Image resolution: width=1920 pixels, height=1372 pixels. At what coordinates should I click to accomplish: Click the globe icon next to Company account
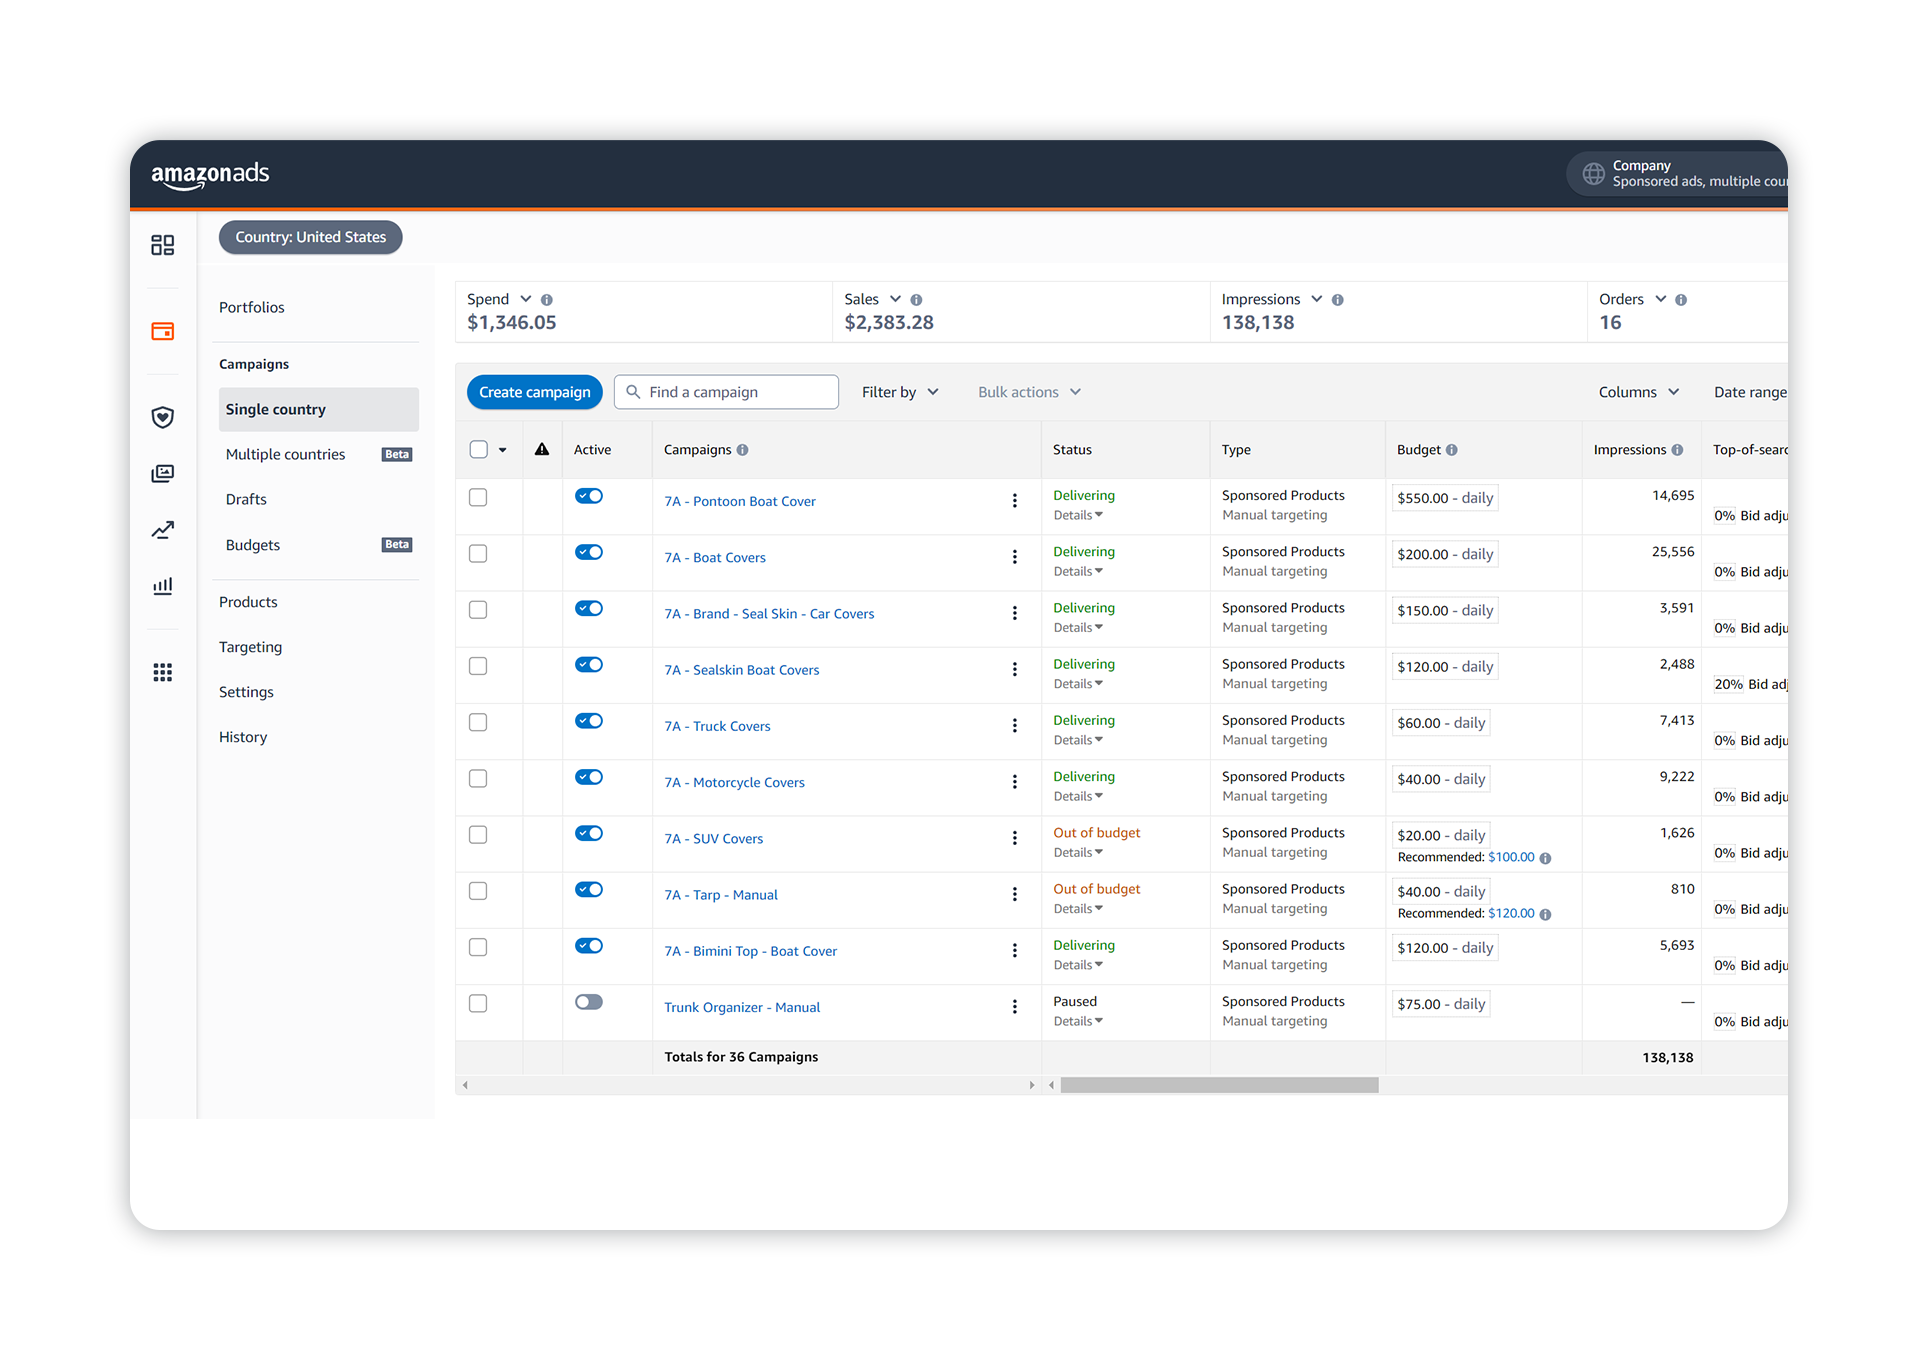pyautogui.click(x=1594, y=173)
